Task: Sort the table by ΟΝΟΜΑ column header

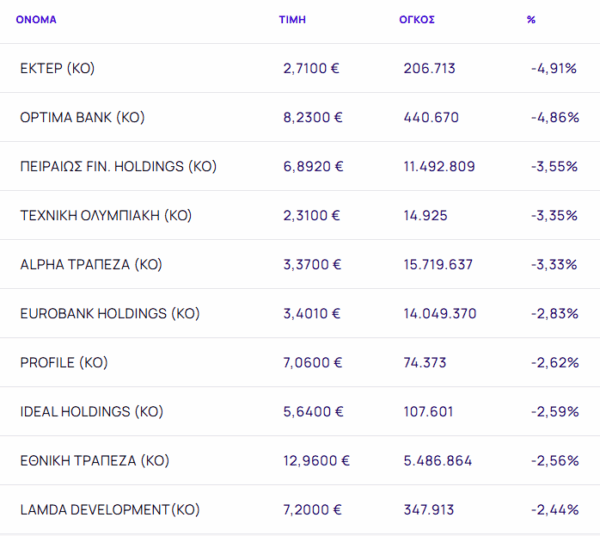Action: tap(36, 19)
